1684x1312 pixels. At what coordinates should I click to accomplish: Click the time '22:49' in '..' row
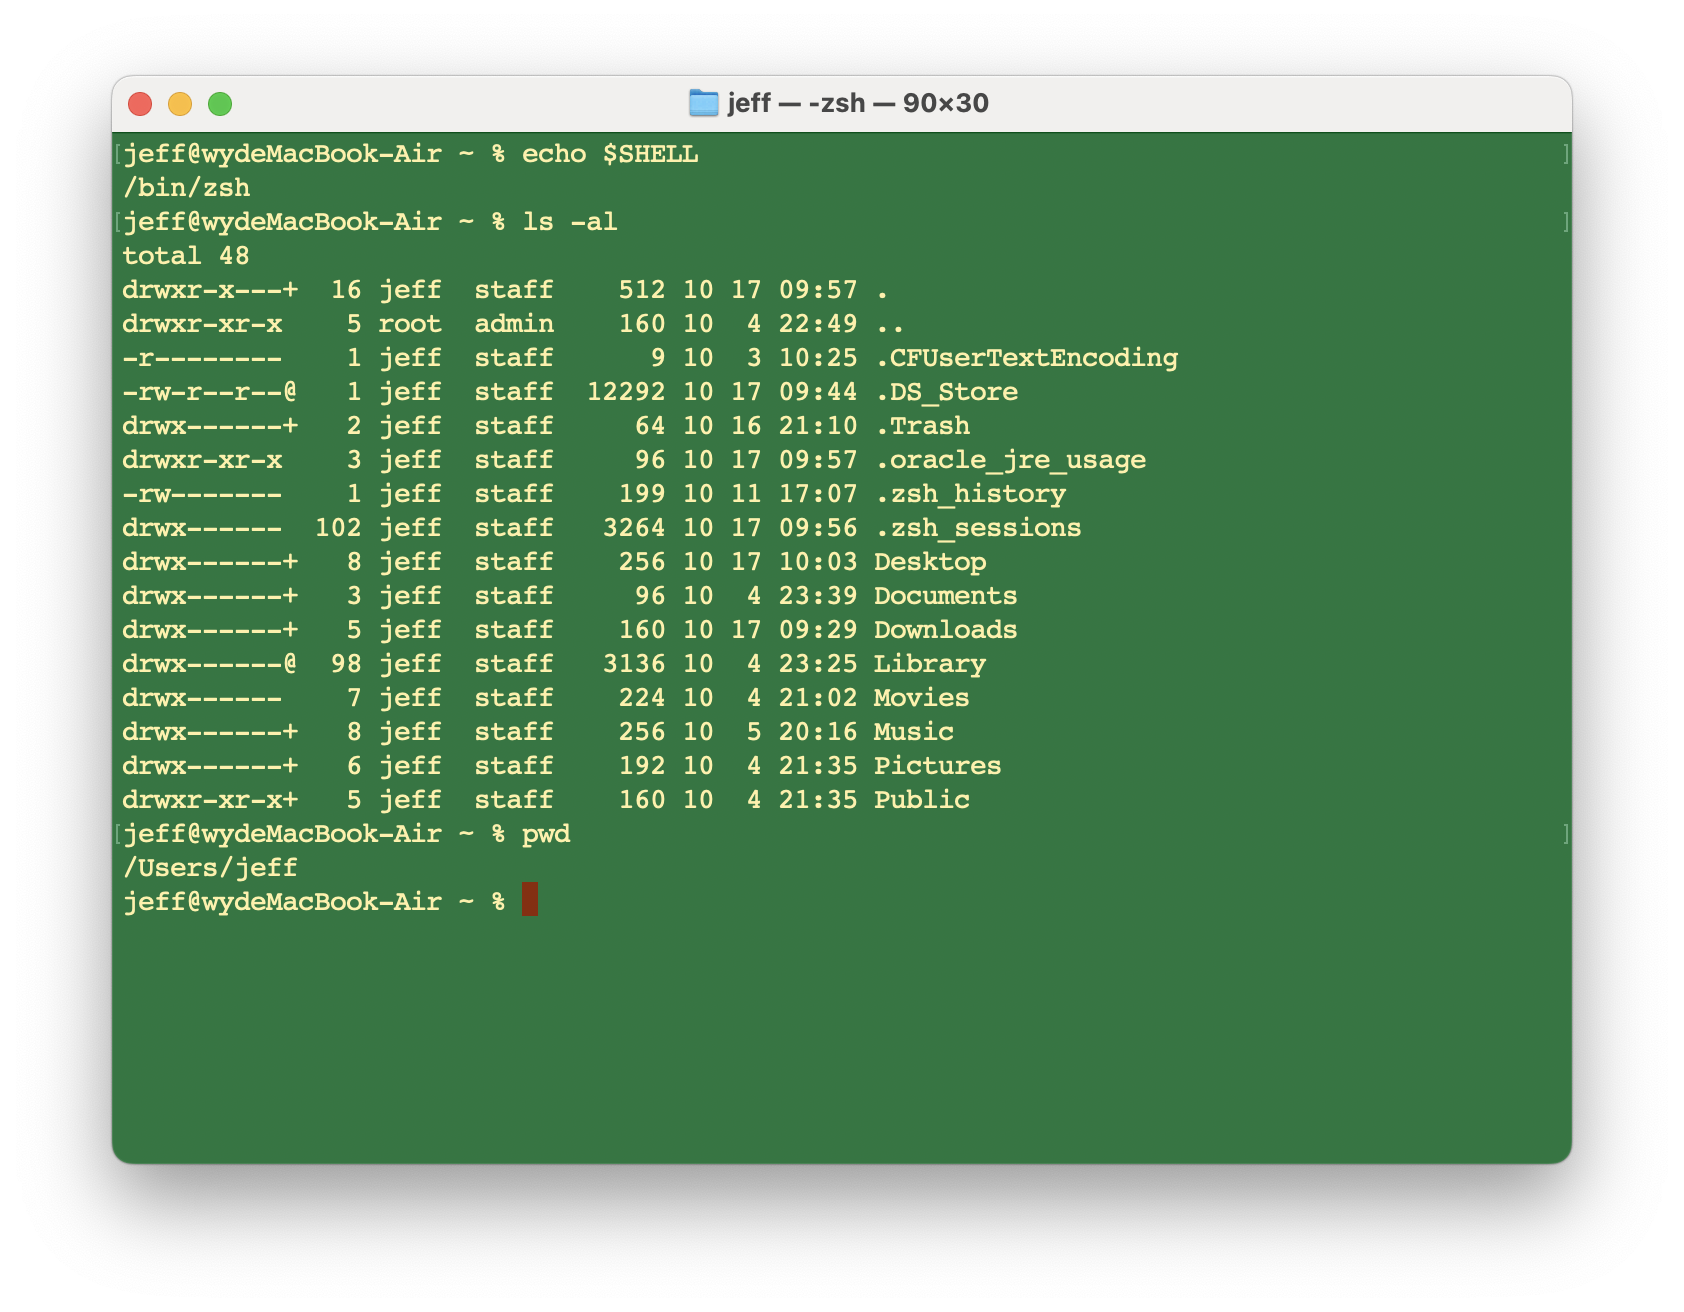pos(818,324)
